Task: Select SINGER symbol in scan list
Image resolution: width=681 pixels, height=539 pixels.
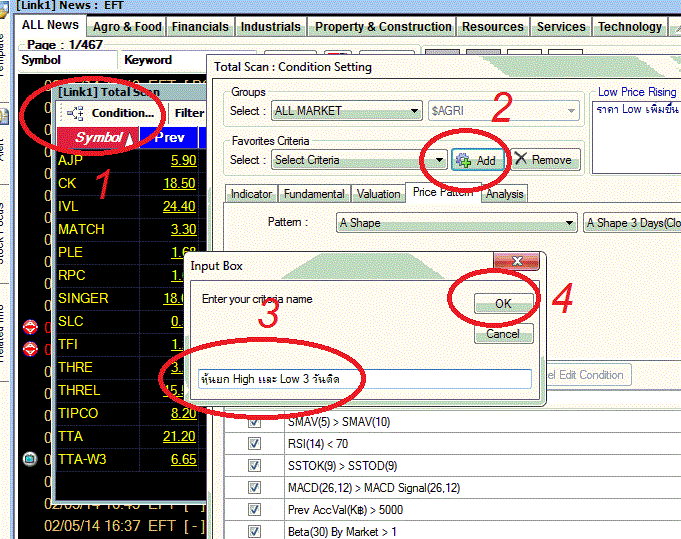Action: 83,298
